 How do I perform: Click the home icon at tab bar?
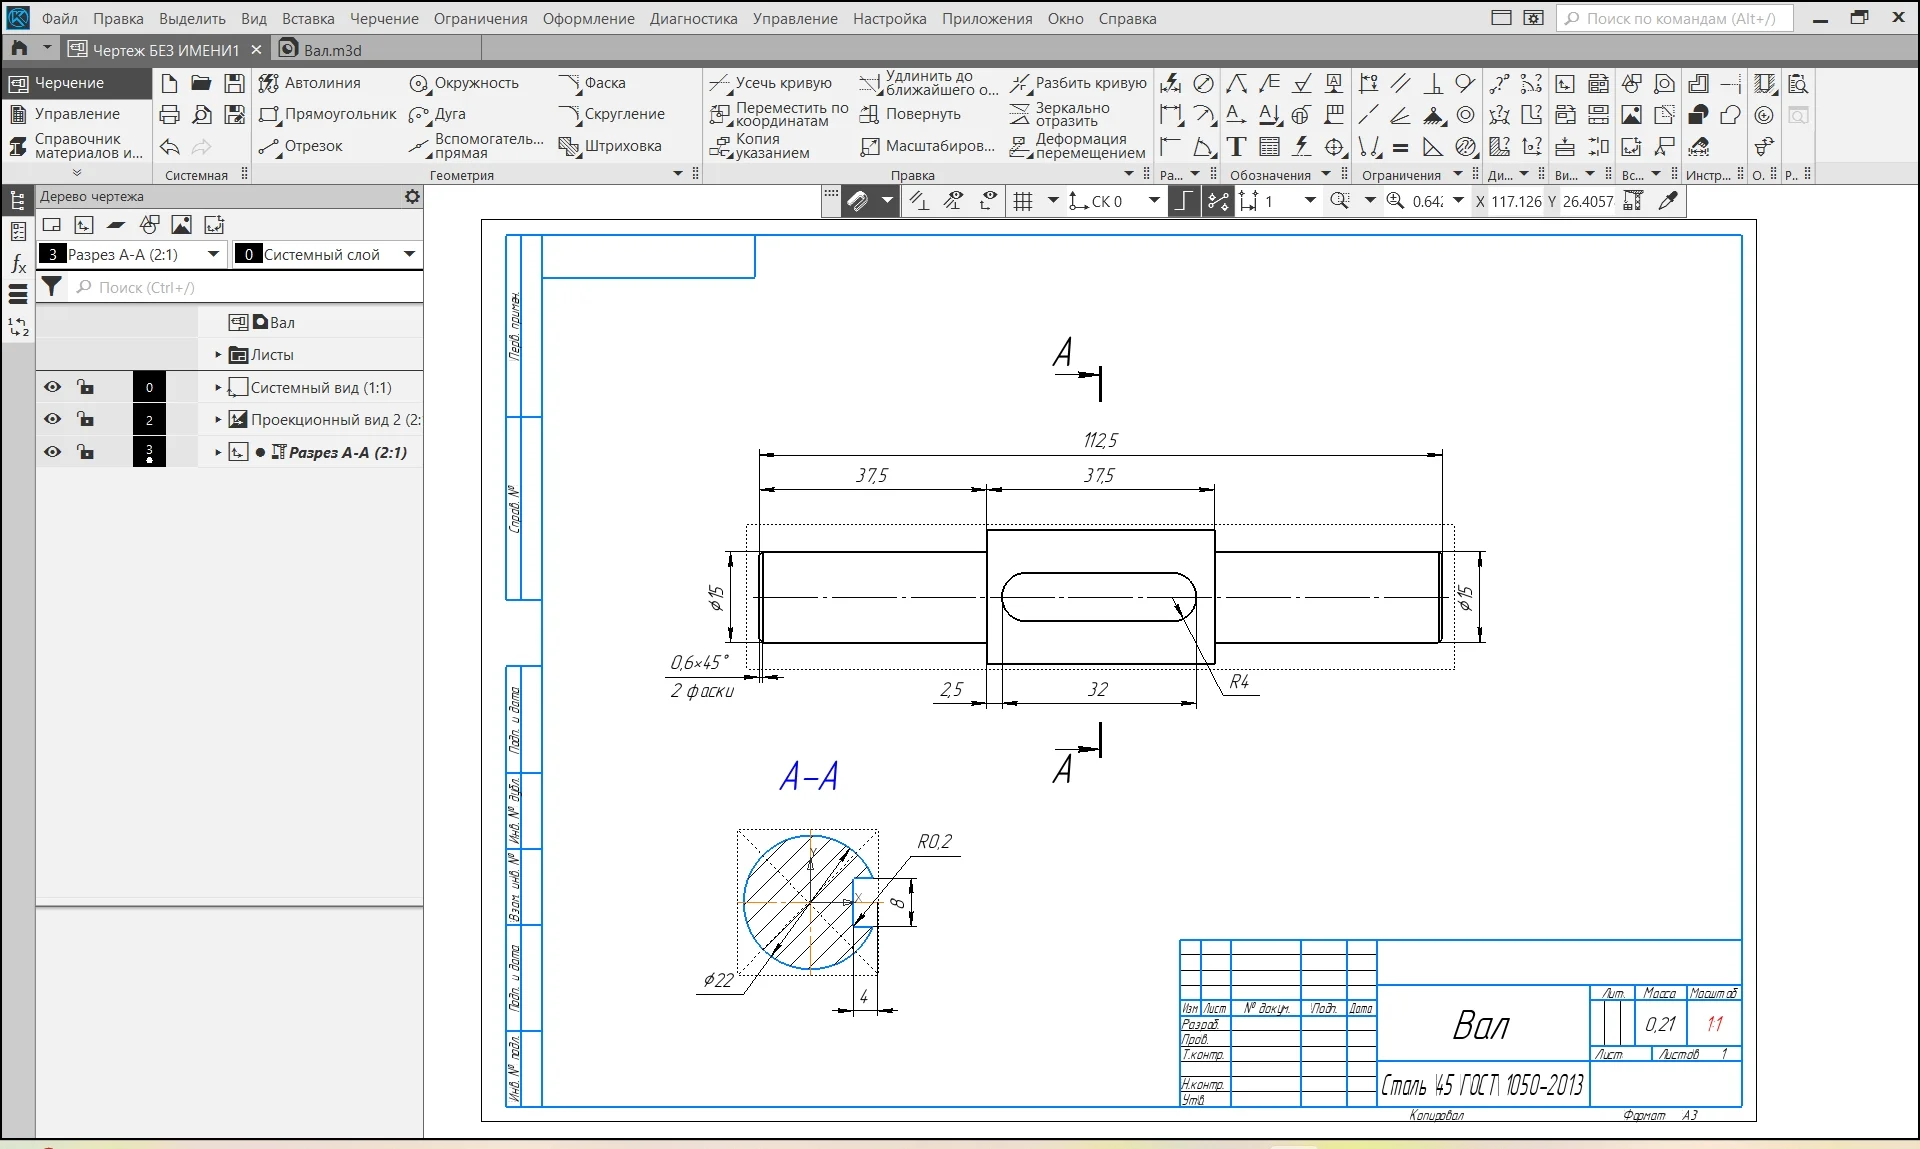(19, 48)
